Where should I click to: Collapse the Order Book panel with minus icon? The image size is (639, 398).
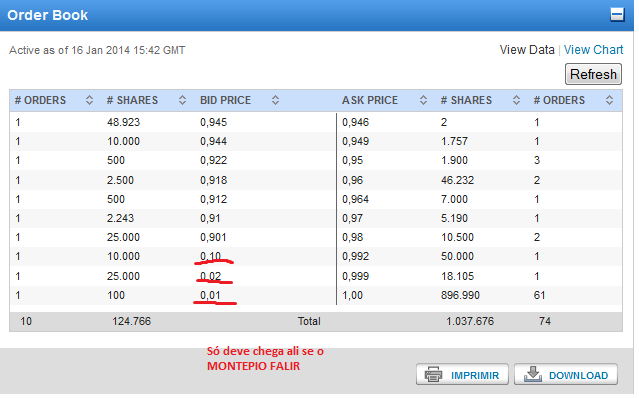pos(617,15)
